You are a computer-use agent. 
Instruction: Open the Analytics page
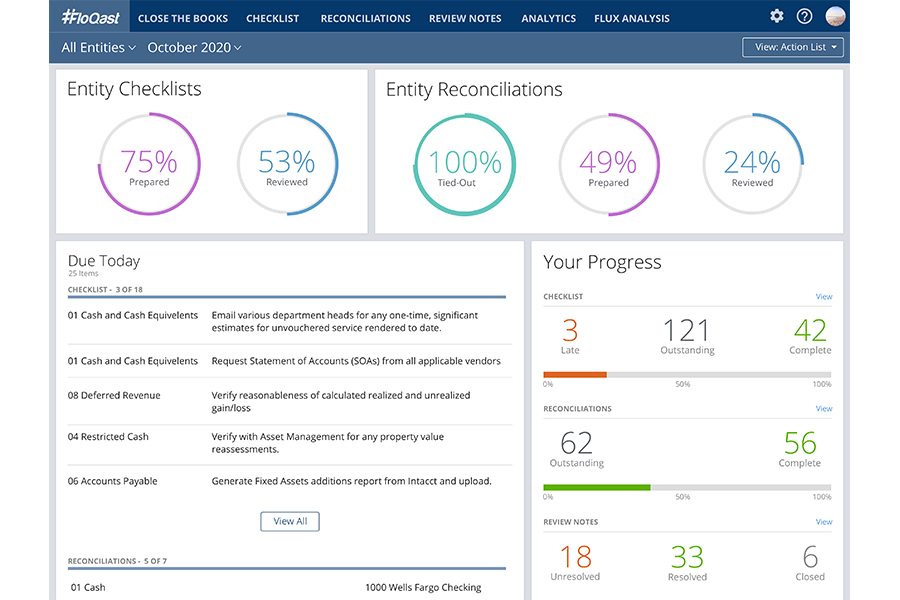pos(548,18)
